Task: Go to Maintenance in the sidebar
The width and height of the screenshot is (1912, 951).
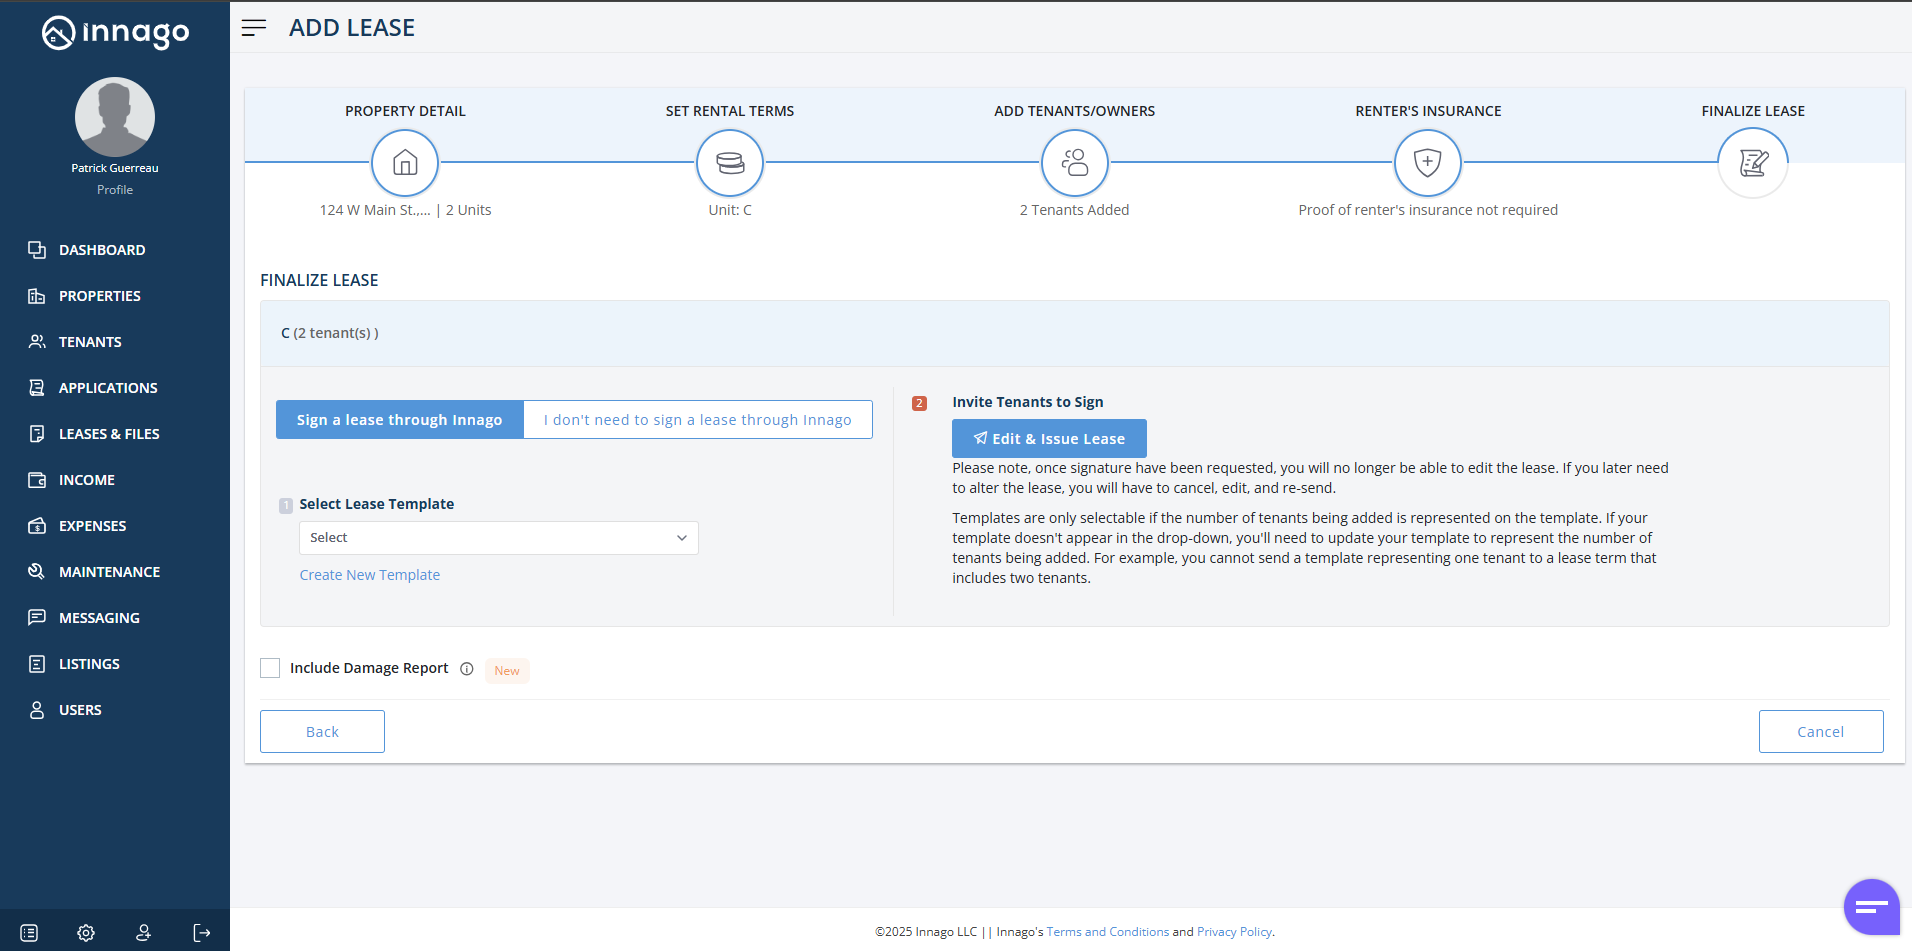Action: pos(109,572)
